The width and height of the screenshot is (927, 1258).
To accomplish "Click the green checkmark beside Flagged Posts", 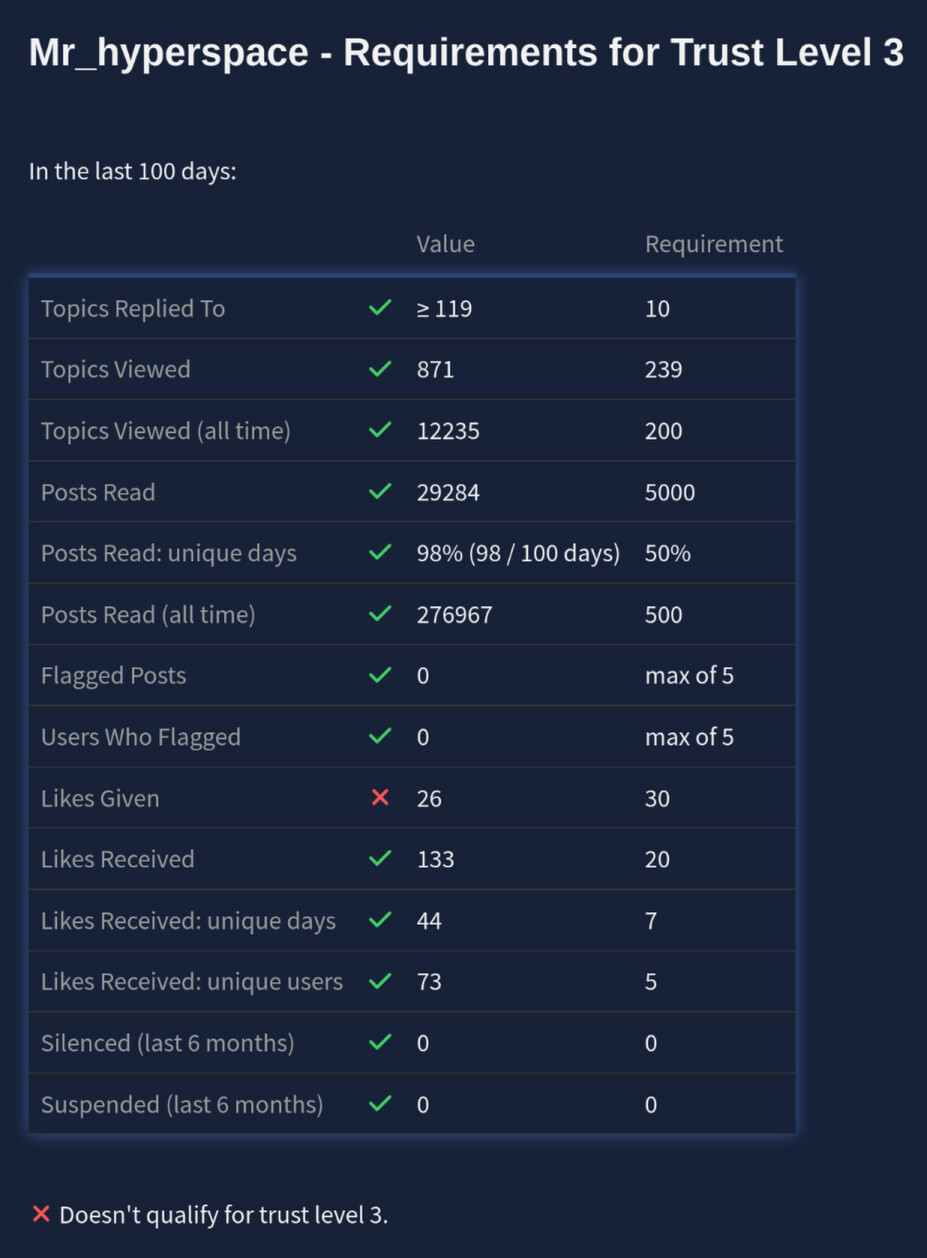I will tap(379, 675).
